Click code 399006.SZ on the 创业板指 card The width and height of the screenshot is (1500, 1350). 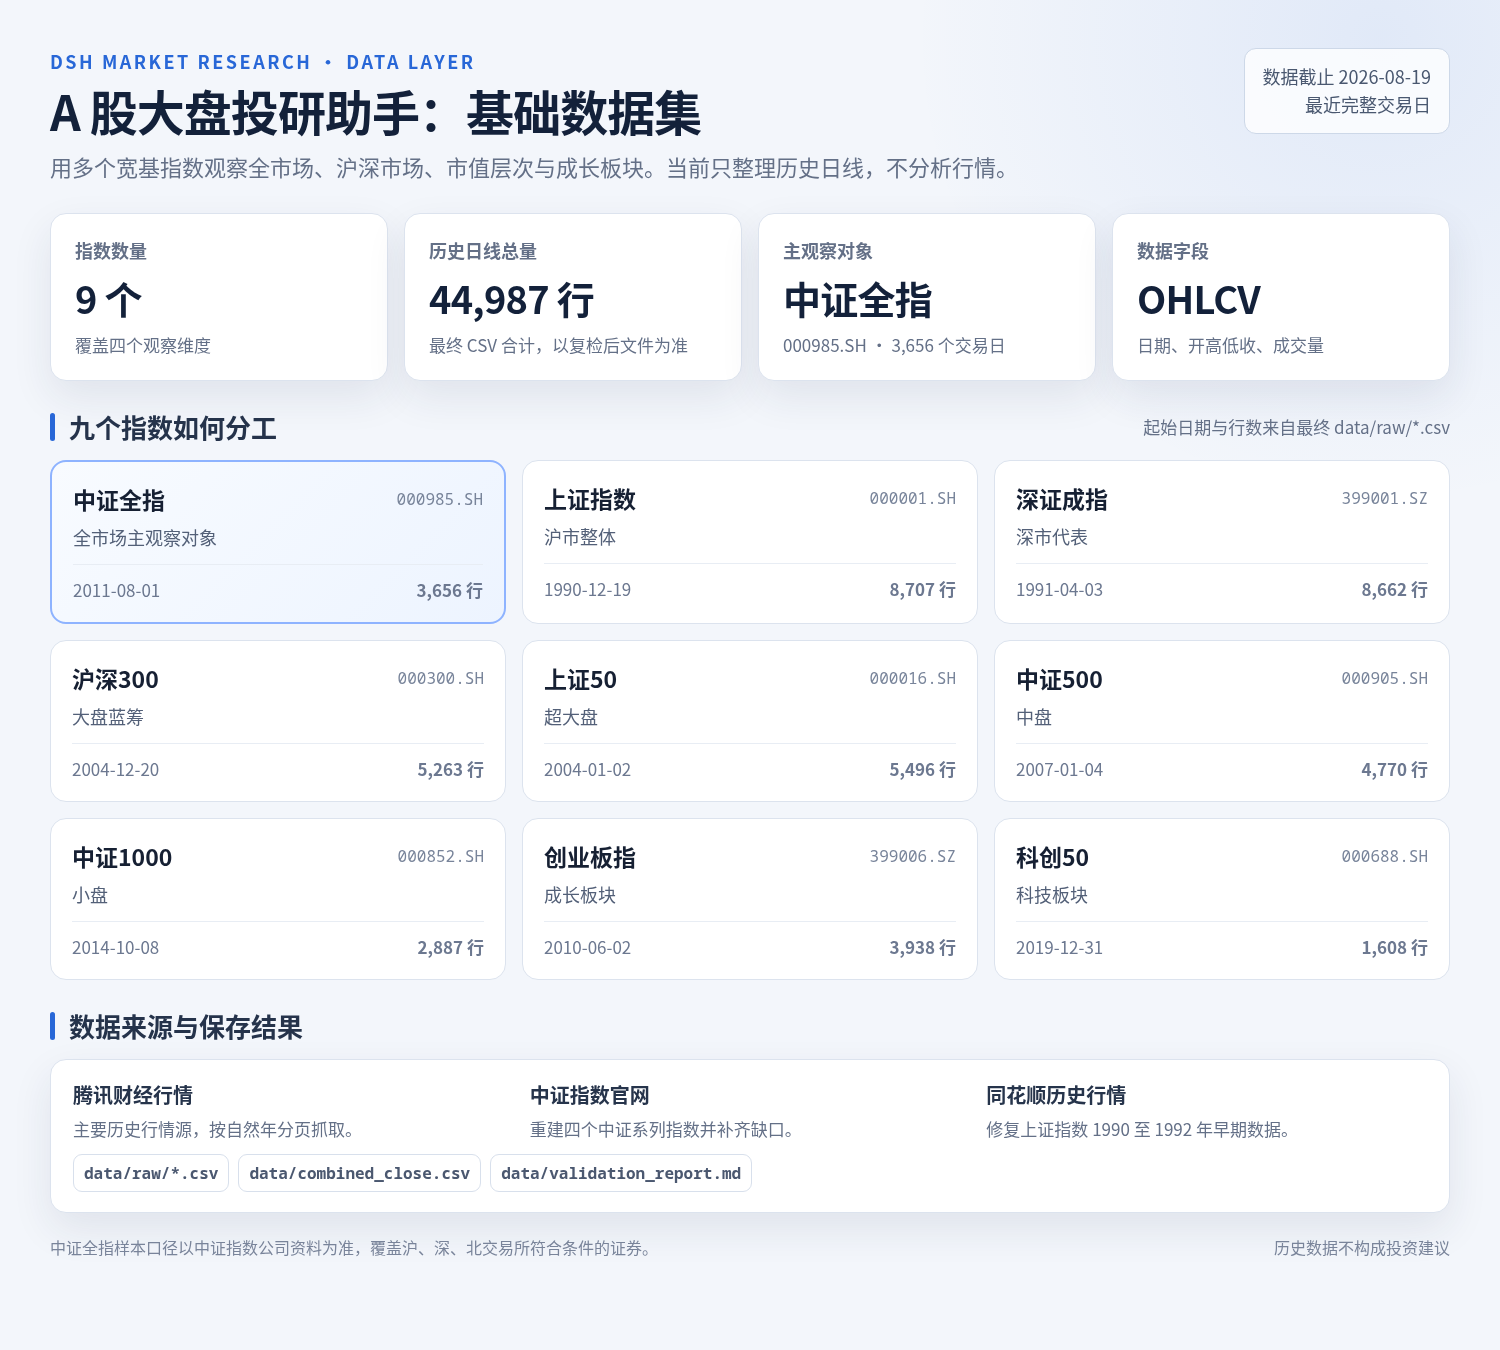click(x=912, y=857)
